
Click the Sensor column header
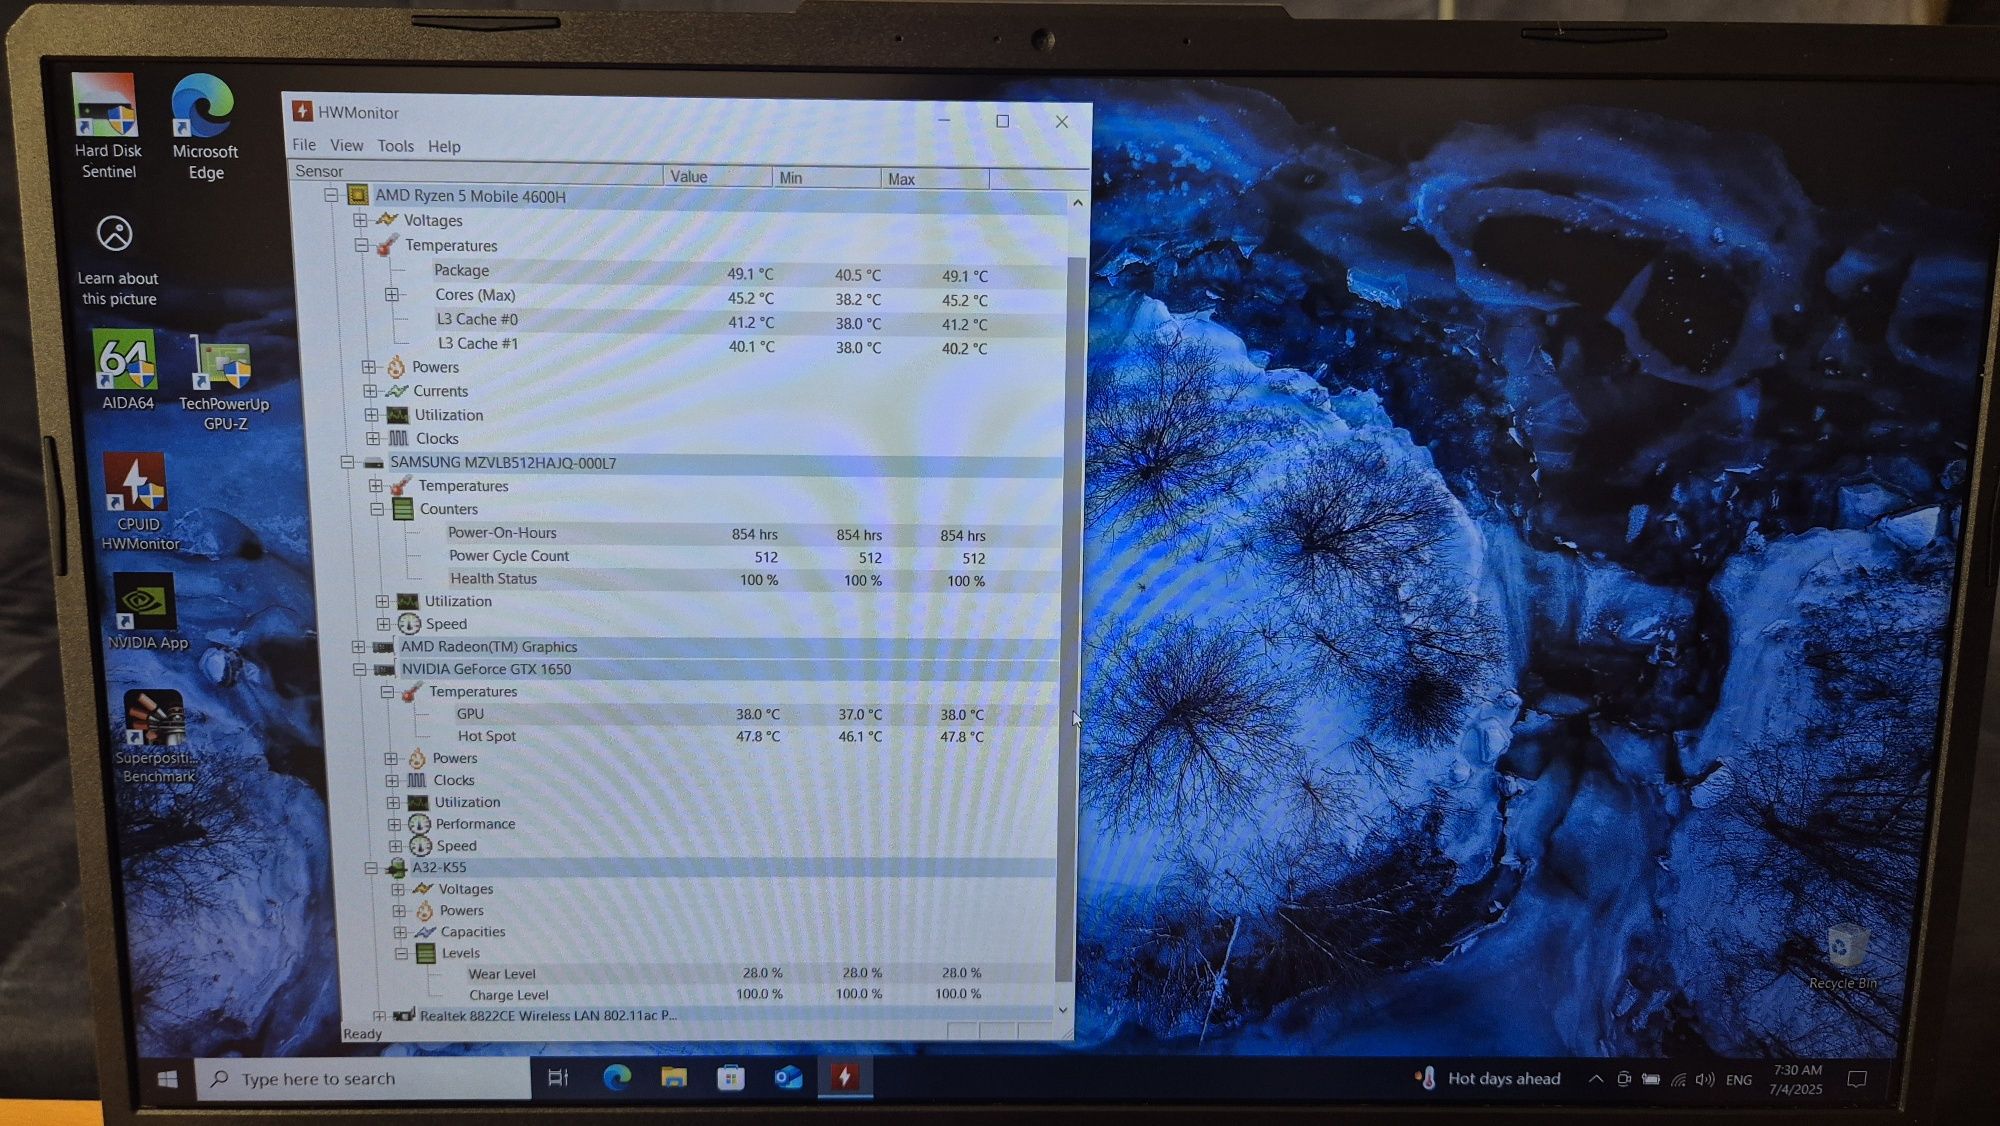click(x=476, y=172)
